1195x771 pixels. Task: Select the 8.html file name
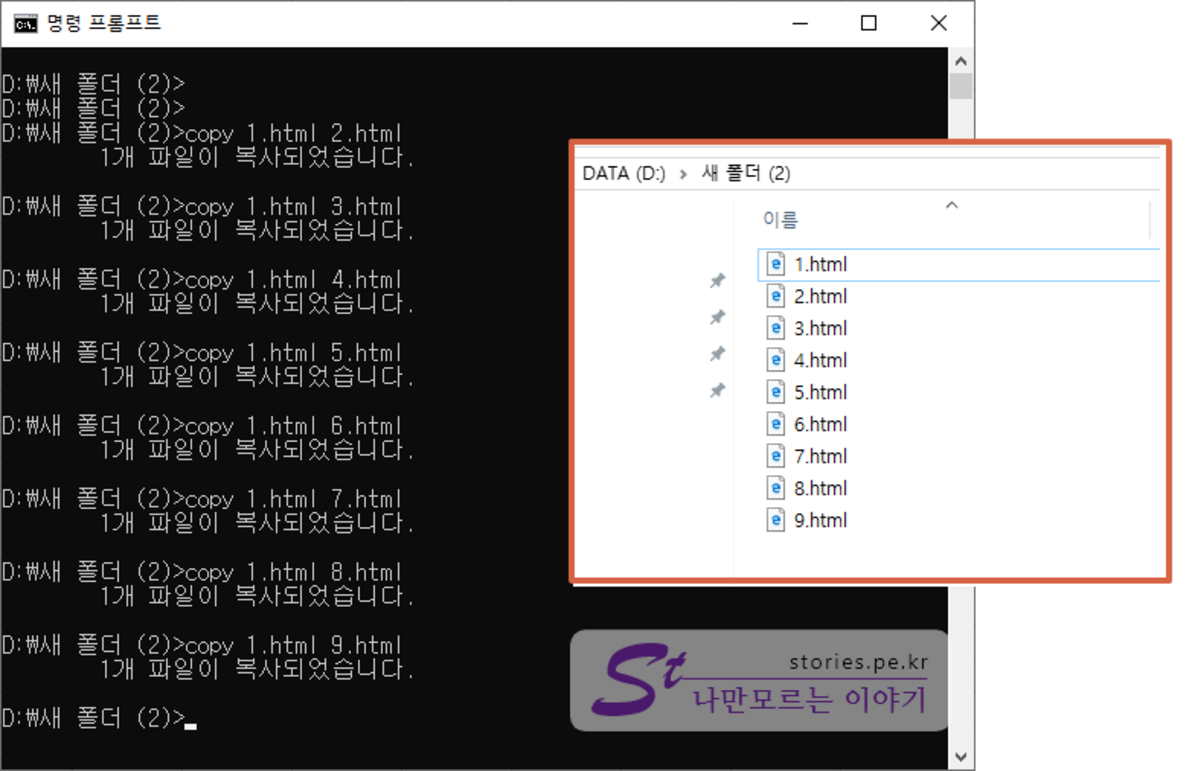[820, 488]
